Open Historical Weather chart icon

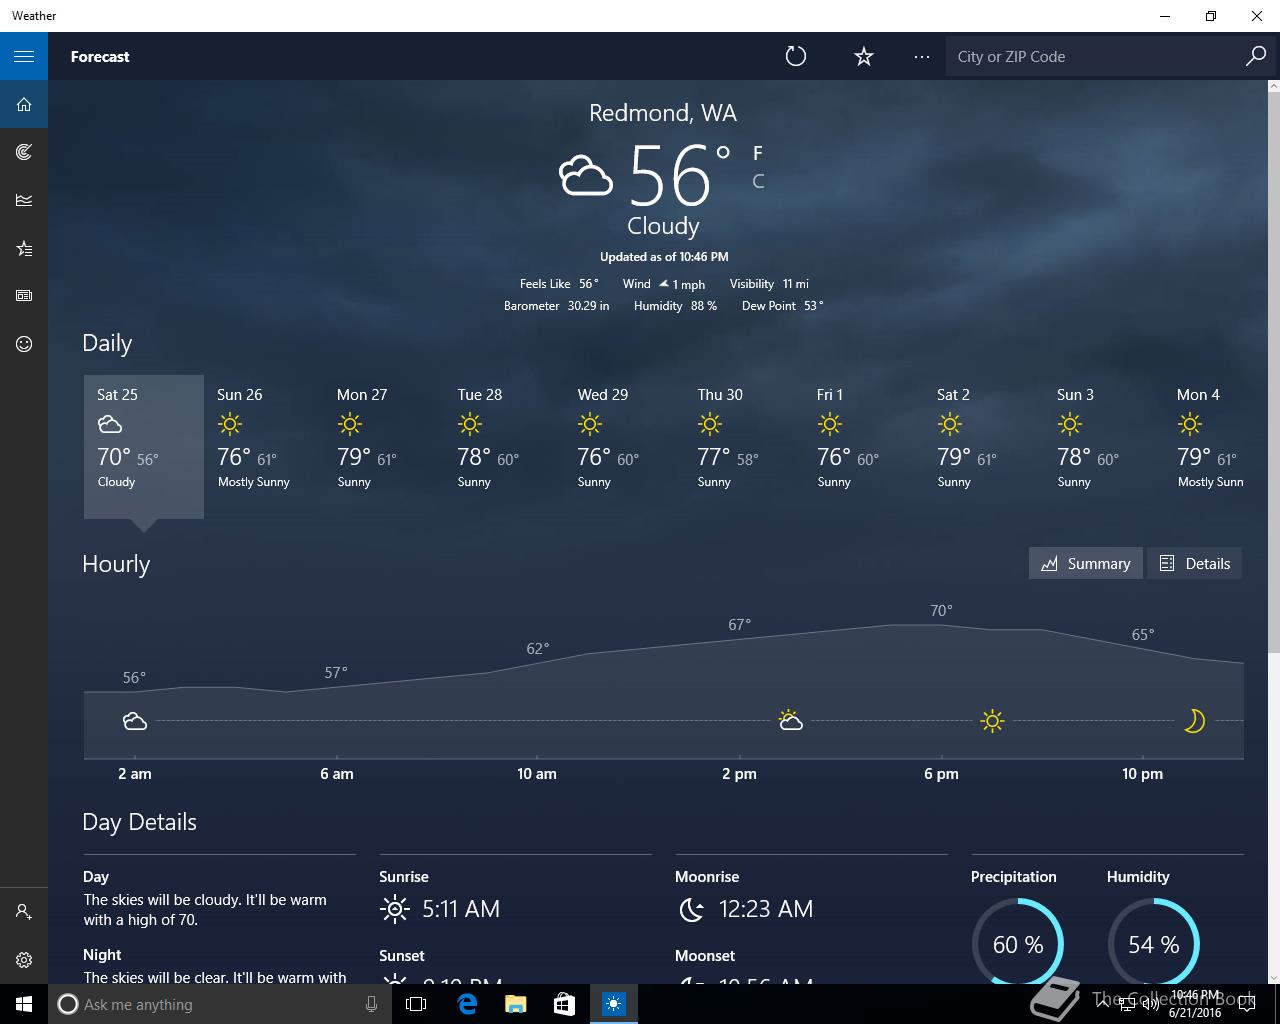(x=24, y=200)
